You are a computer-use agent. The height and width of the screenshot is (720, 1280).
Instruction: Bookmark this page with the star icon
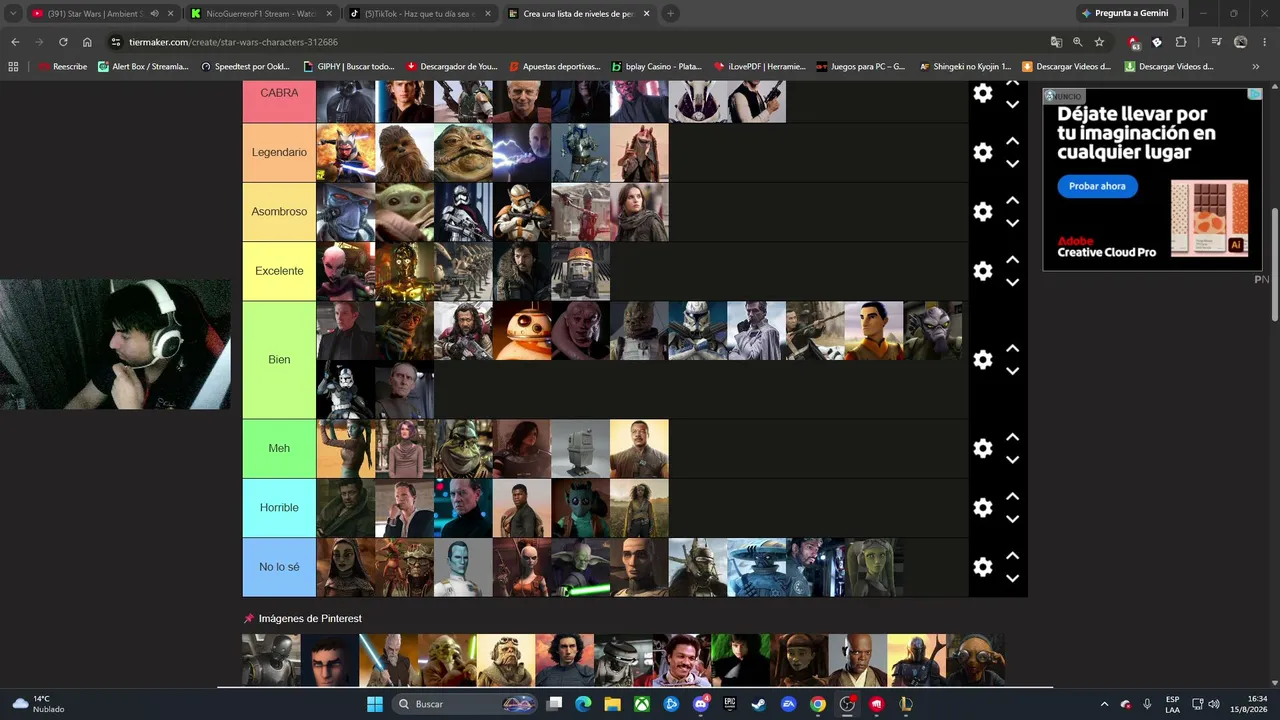click(x=1099, y=42)
